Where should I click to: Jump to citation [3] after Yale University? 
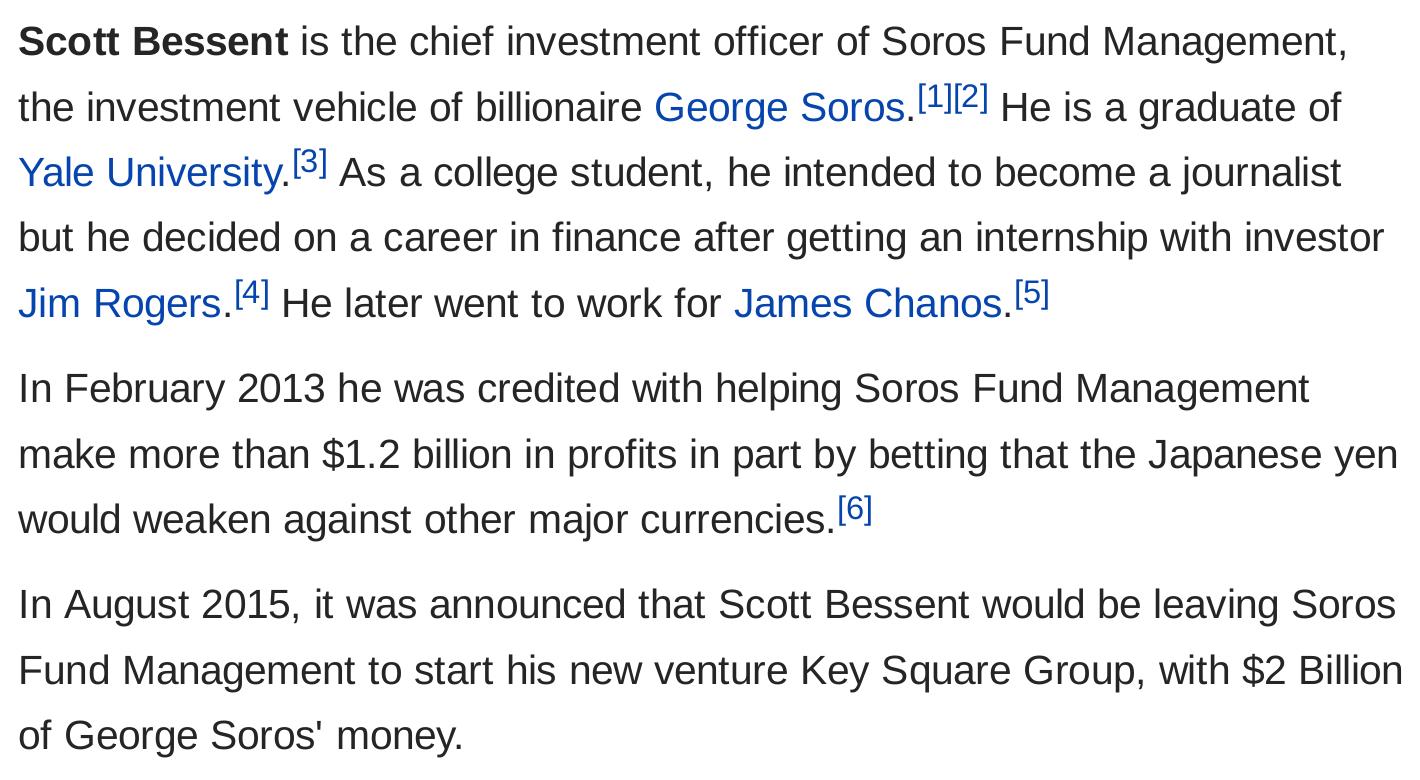[x=310, y=162]
